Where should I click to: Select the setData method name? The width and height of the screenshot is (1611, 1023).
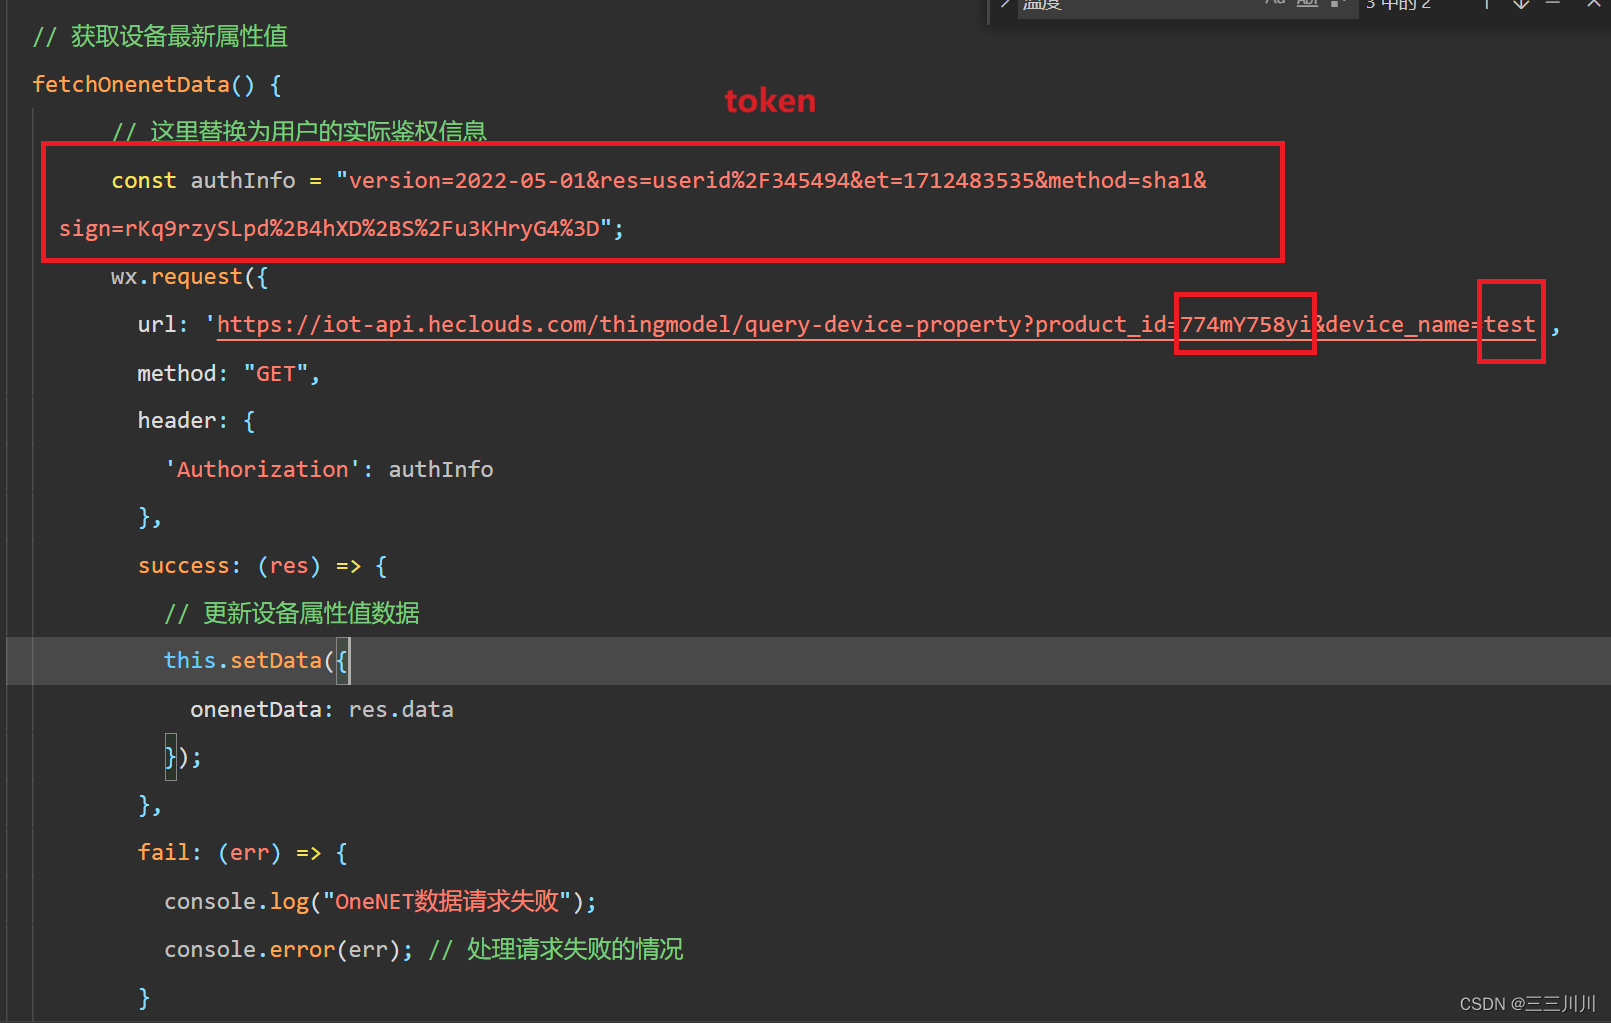[x=276, y=660]
